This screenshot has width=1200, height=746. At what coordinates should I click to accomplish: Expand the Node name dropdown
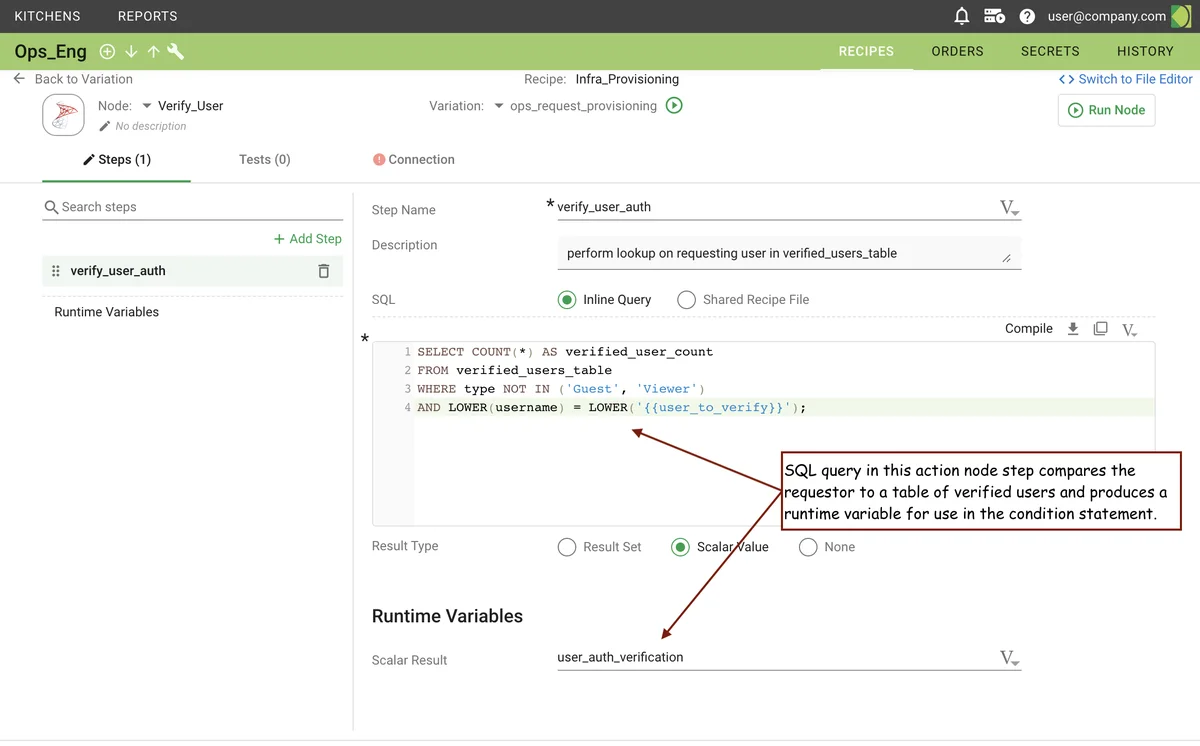pos(147,106)
